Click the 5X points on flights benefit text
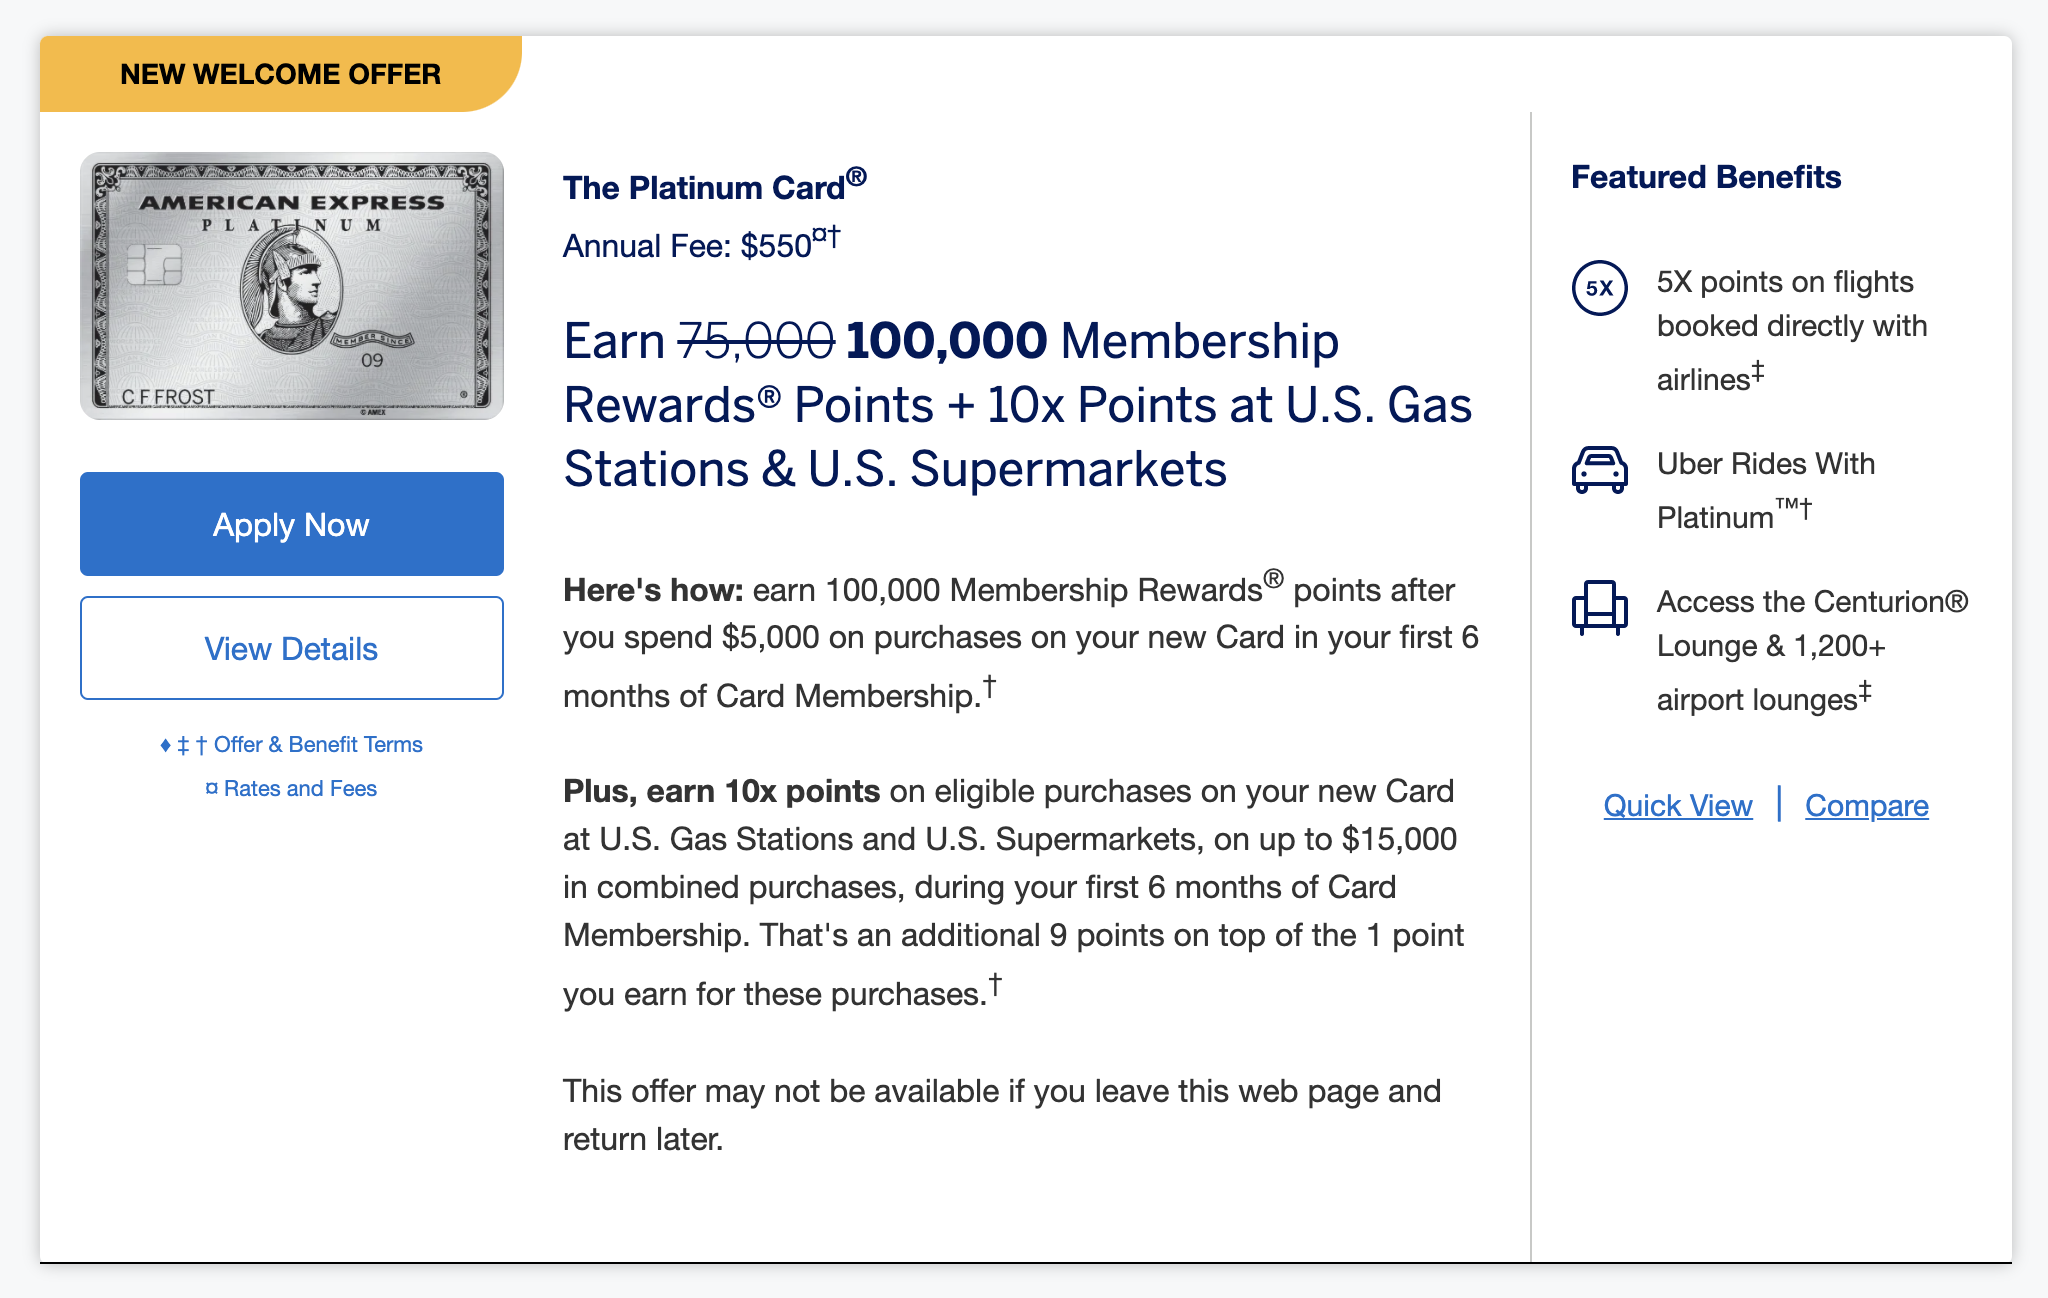This screenshot has width=2048, height=1298. (x=1790, y=327)
